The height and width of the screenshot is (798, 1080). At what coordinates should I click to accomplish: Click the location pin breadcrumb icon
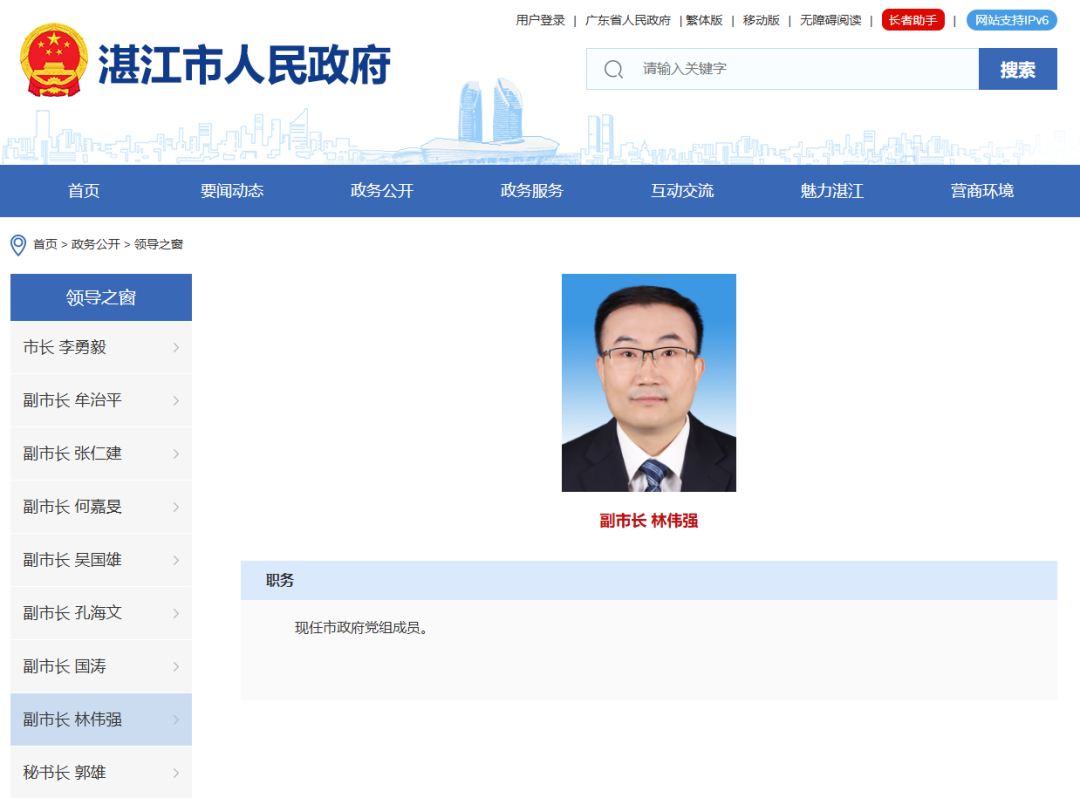pos(18,245)
